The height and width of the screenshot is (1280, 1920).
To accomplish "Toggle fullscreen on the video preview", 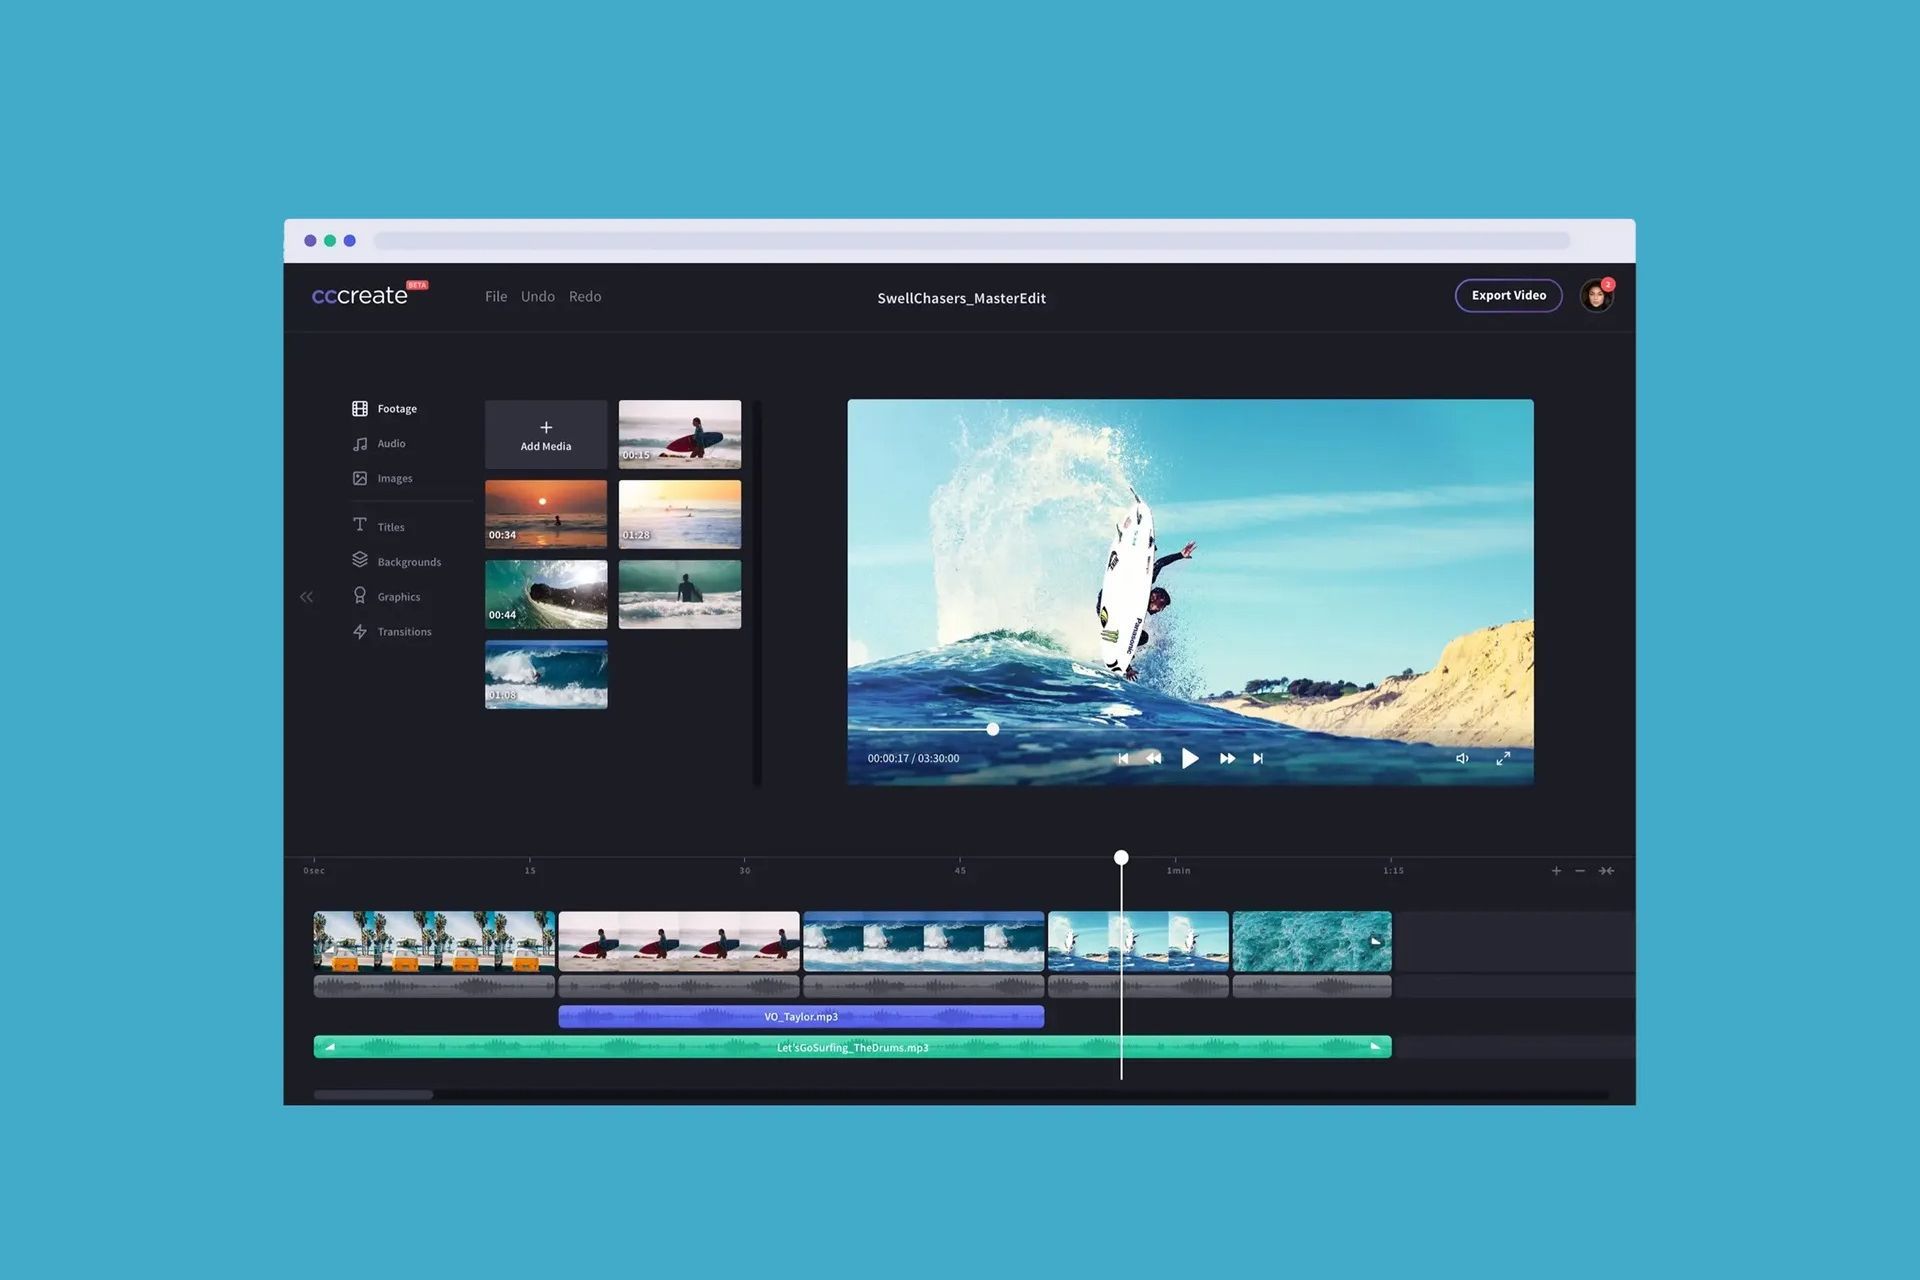I will [1504, 758].
